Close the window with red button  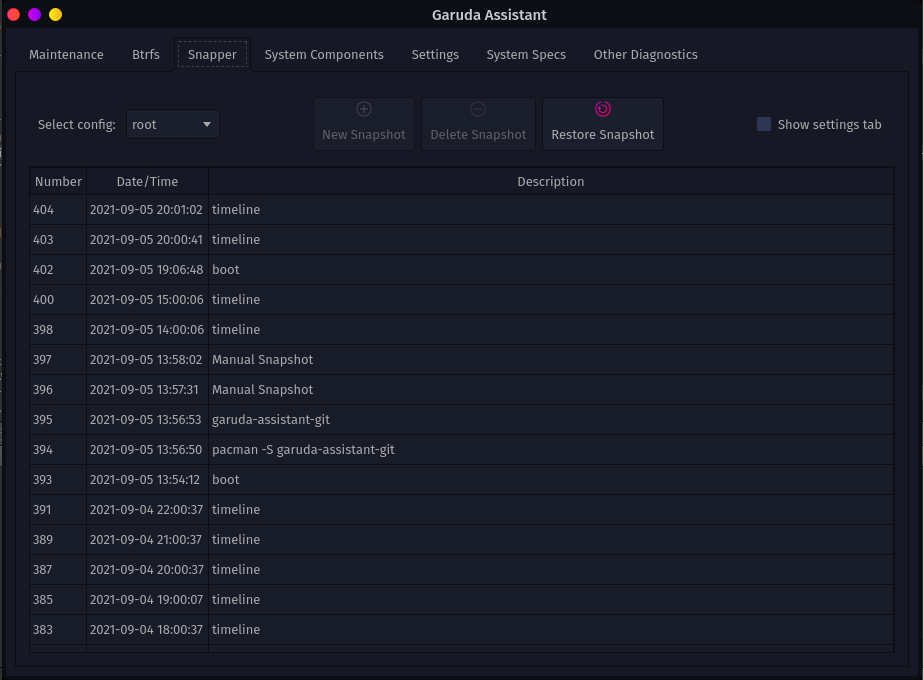14,15
